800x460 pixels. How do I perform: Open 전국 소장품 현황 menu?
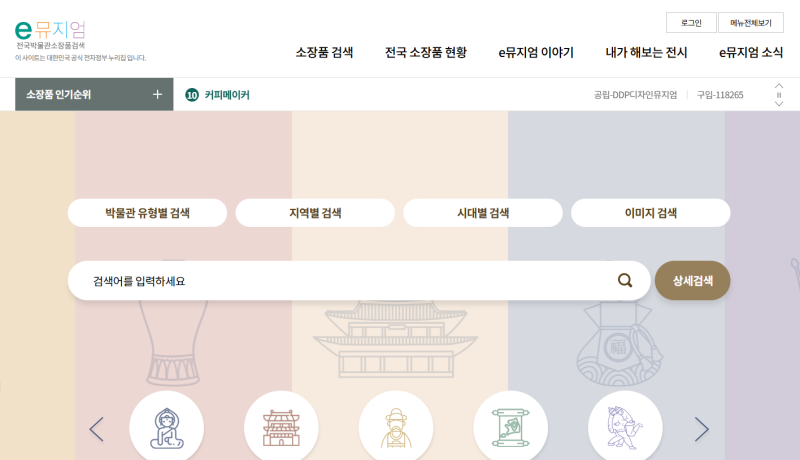click(426, 53)
